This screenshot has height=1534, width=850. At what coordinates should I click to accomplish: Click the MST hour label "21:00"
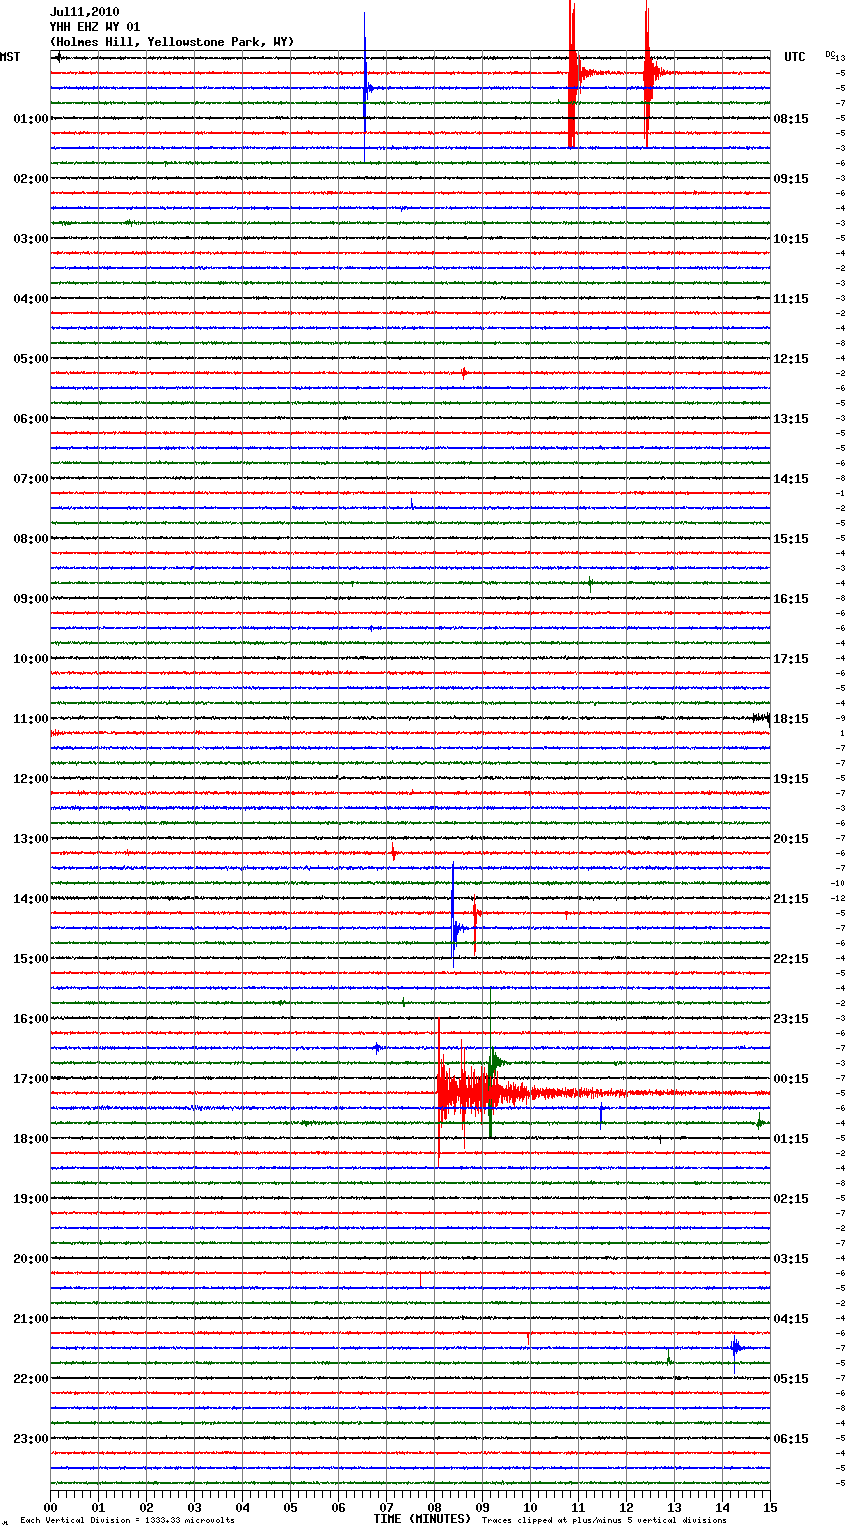(x=31, y=1318)
